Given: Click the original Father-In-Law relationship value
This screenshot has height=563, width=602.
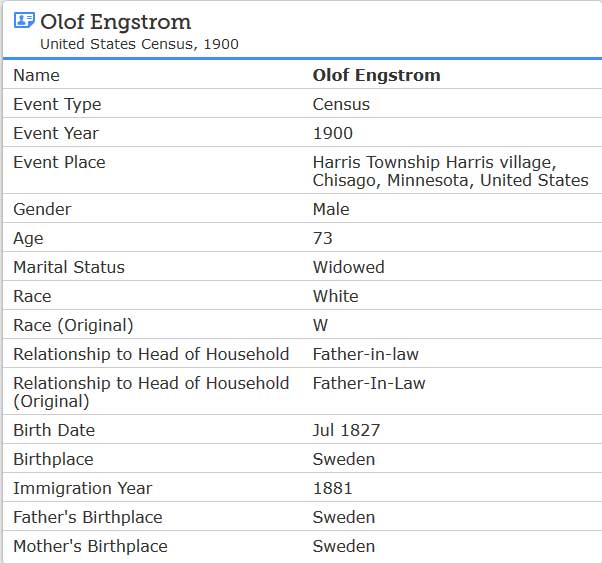Looking at the screenshot, I should pyautogui.click(x=369, y=383).
